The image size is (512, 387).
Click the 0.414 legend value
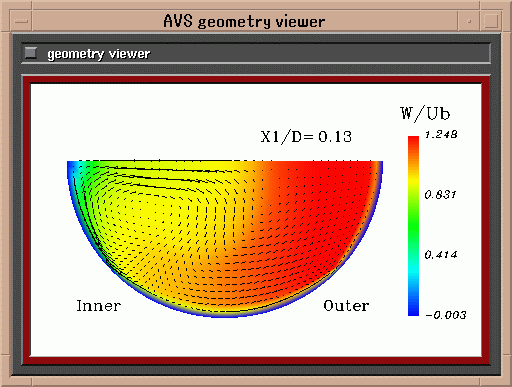pos(441,255)
